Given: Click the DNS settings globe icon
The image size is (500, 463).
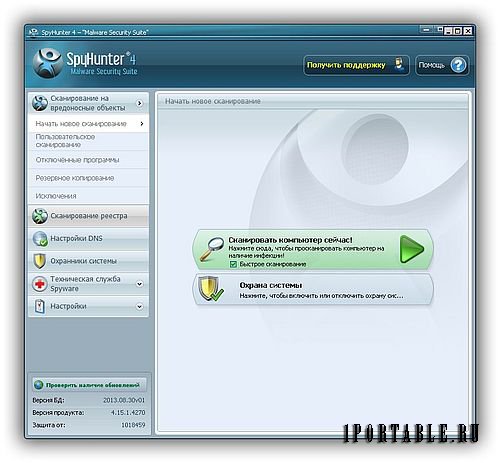Looking at the screenshot, I should pos(40,239).
